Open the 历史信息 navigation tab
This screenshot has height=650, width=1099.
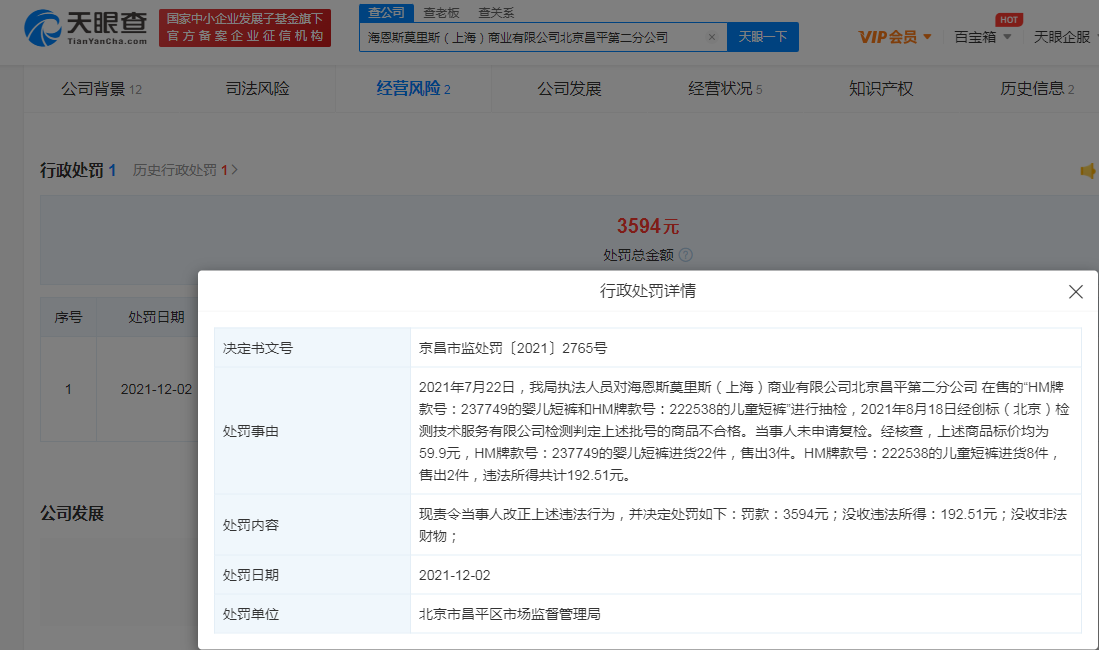[1037, 89]
